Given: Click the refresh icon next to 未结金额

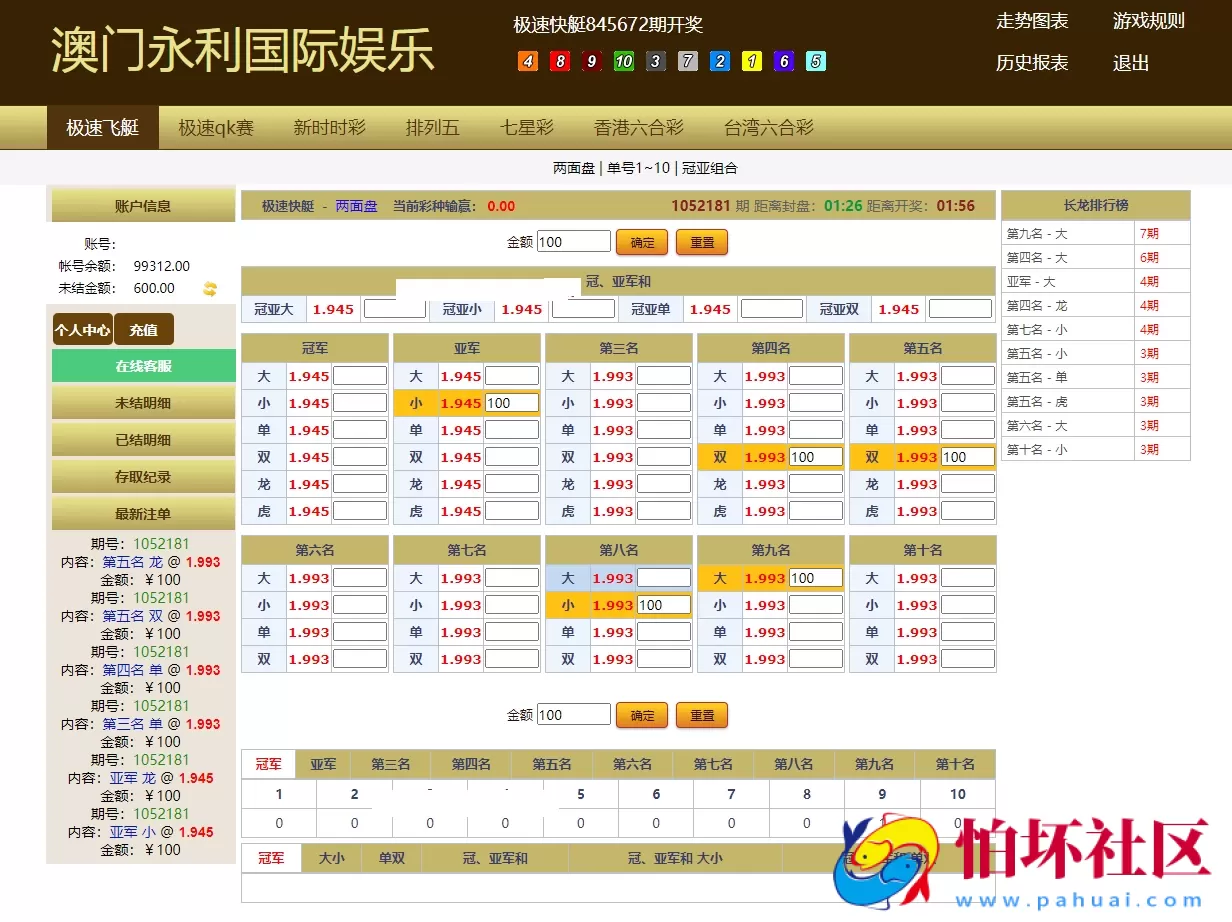Looking at the screenshot, I should click(x=209, y=288).
